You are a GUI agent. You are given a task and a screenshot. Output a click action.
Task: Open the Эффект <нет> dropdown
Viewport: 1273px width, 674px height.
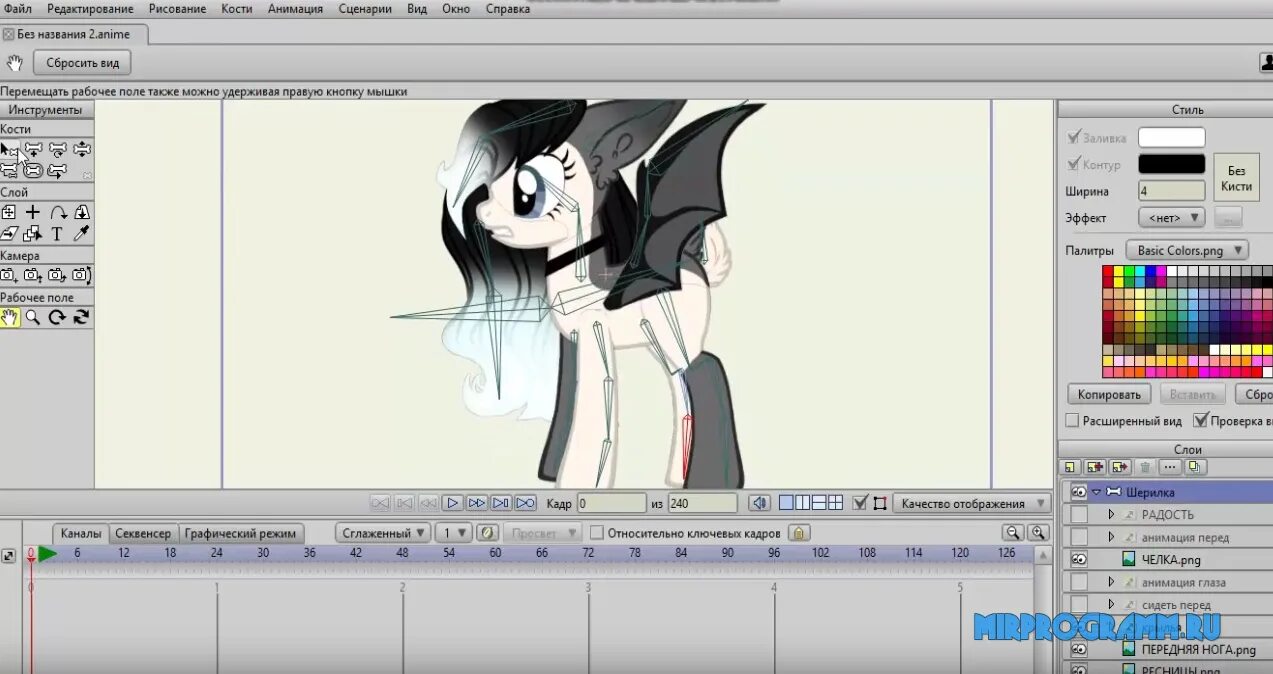point(1171,217)
